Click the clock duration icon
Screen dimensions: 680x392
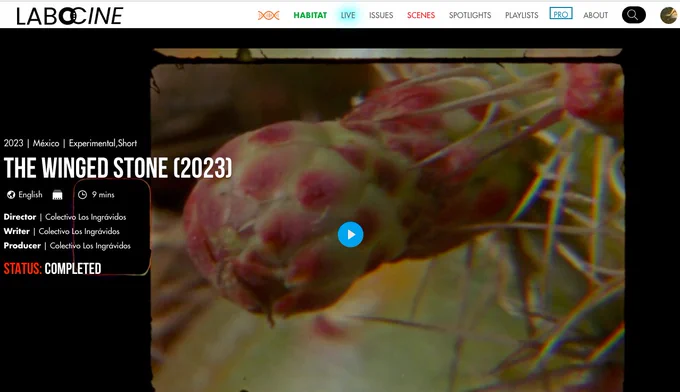pyautogui.click(x=82, y=195)
